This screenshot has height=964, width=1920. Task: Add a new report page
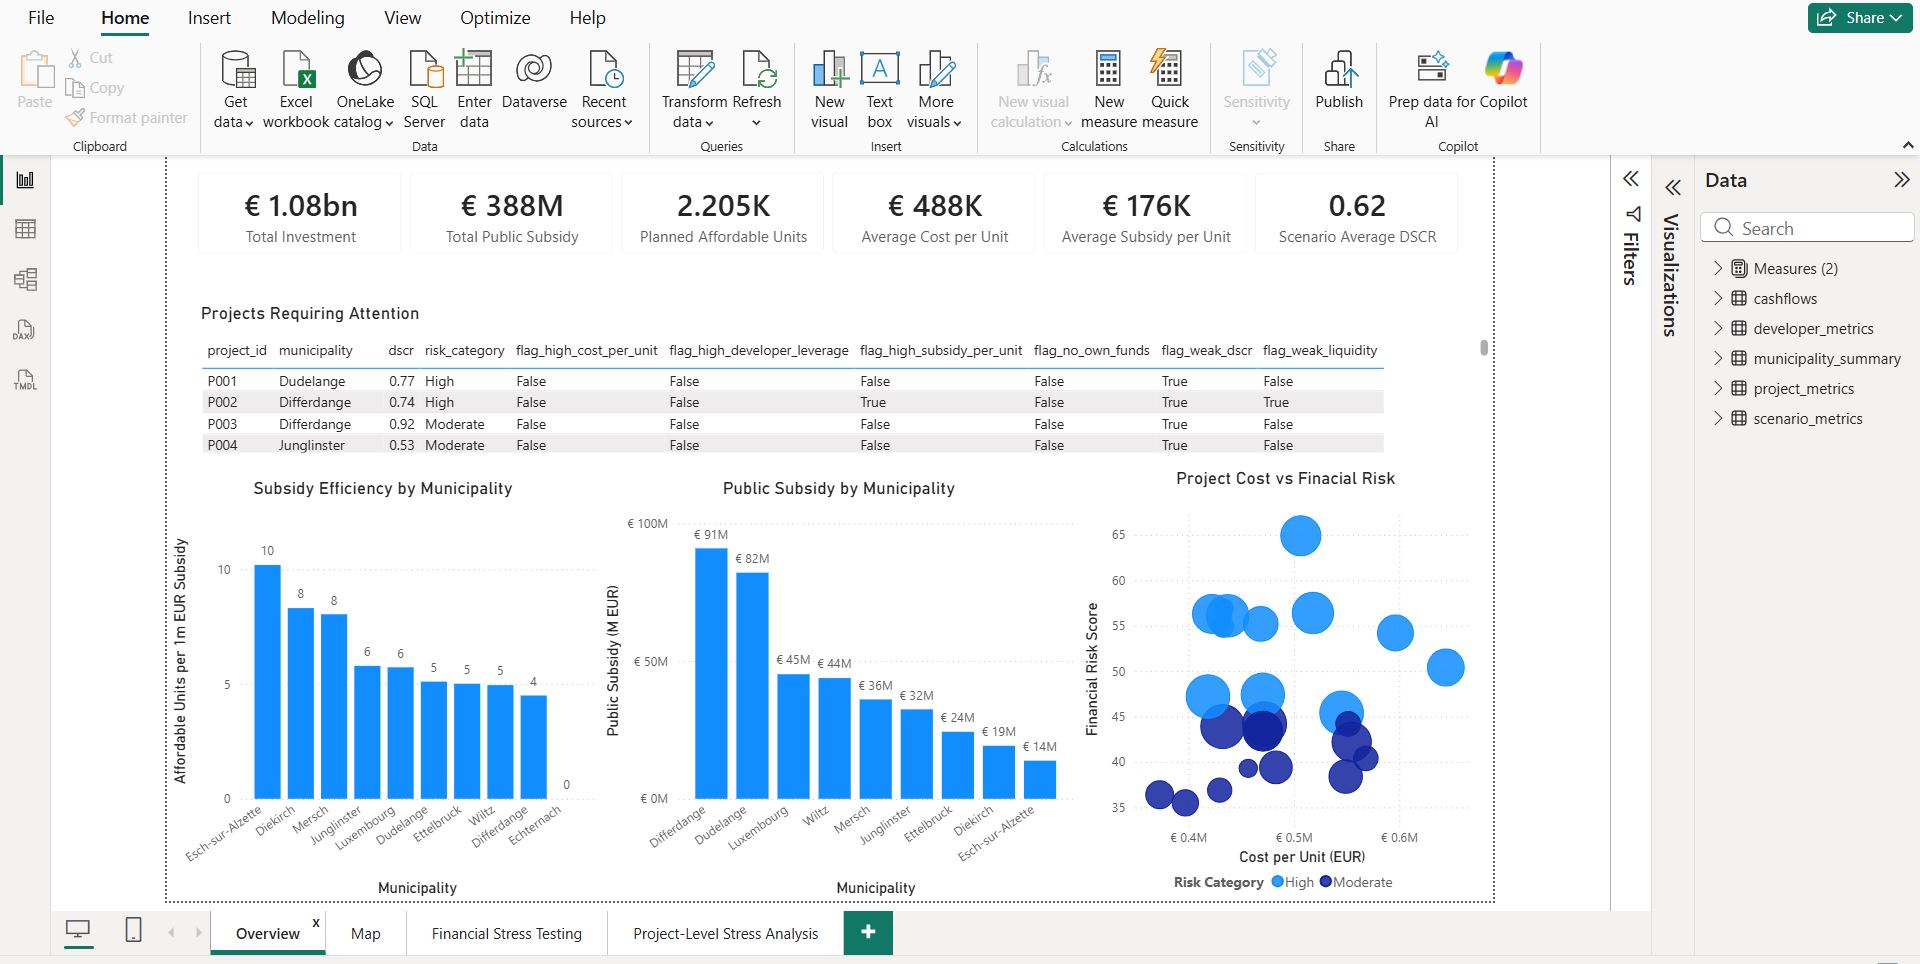click(868, 932)
